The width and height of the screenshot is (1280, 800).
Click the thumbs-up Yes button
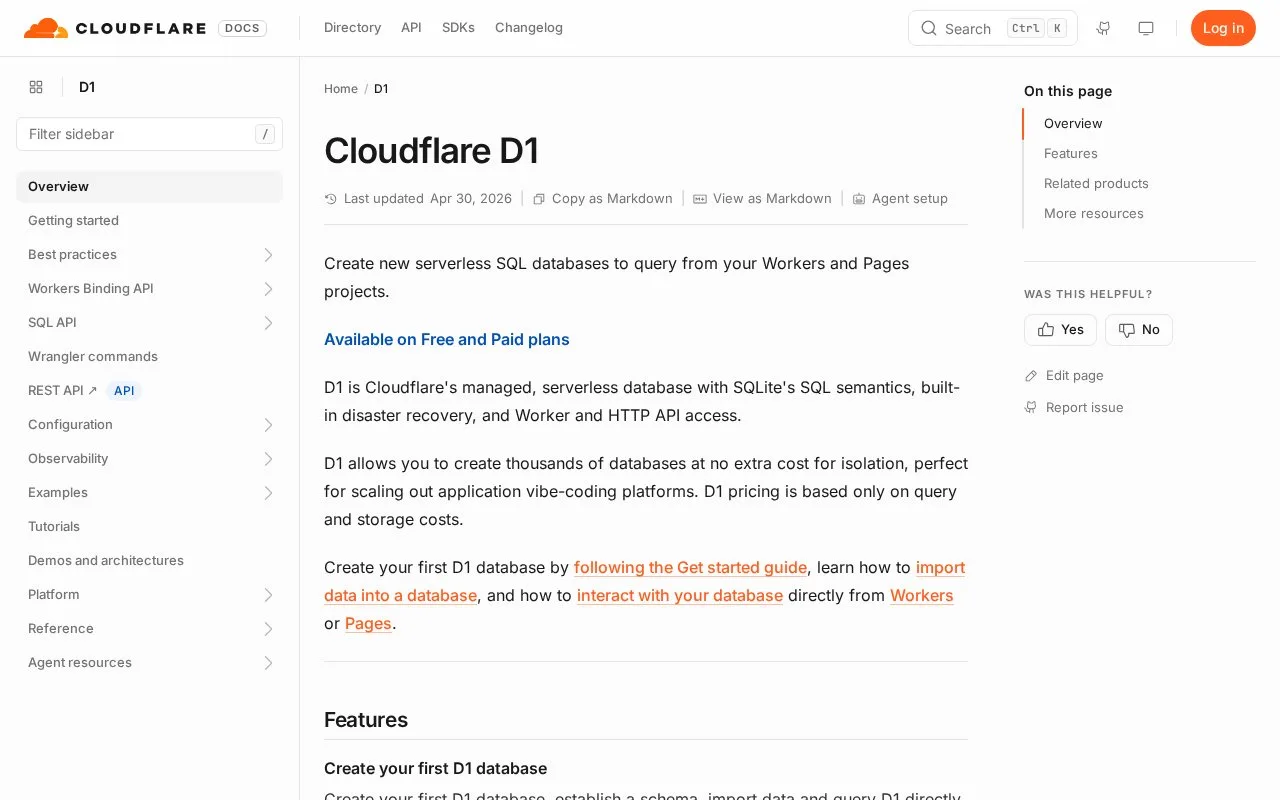coord(1060,330)
